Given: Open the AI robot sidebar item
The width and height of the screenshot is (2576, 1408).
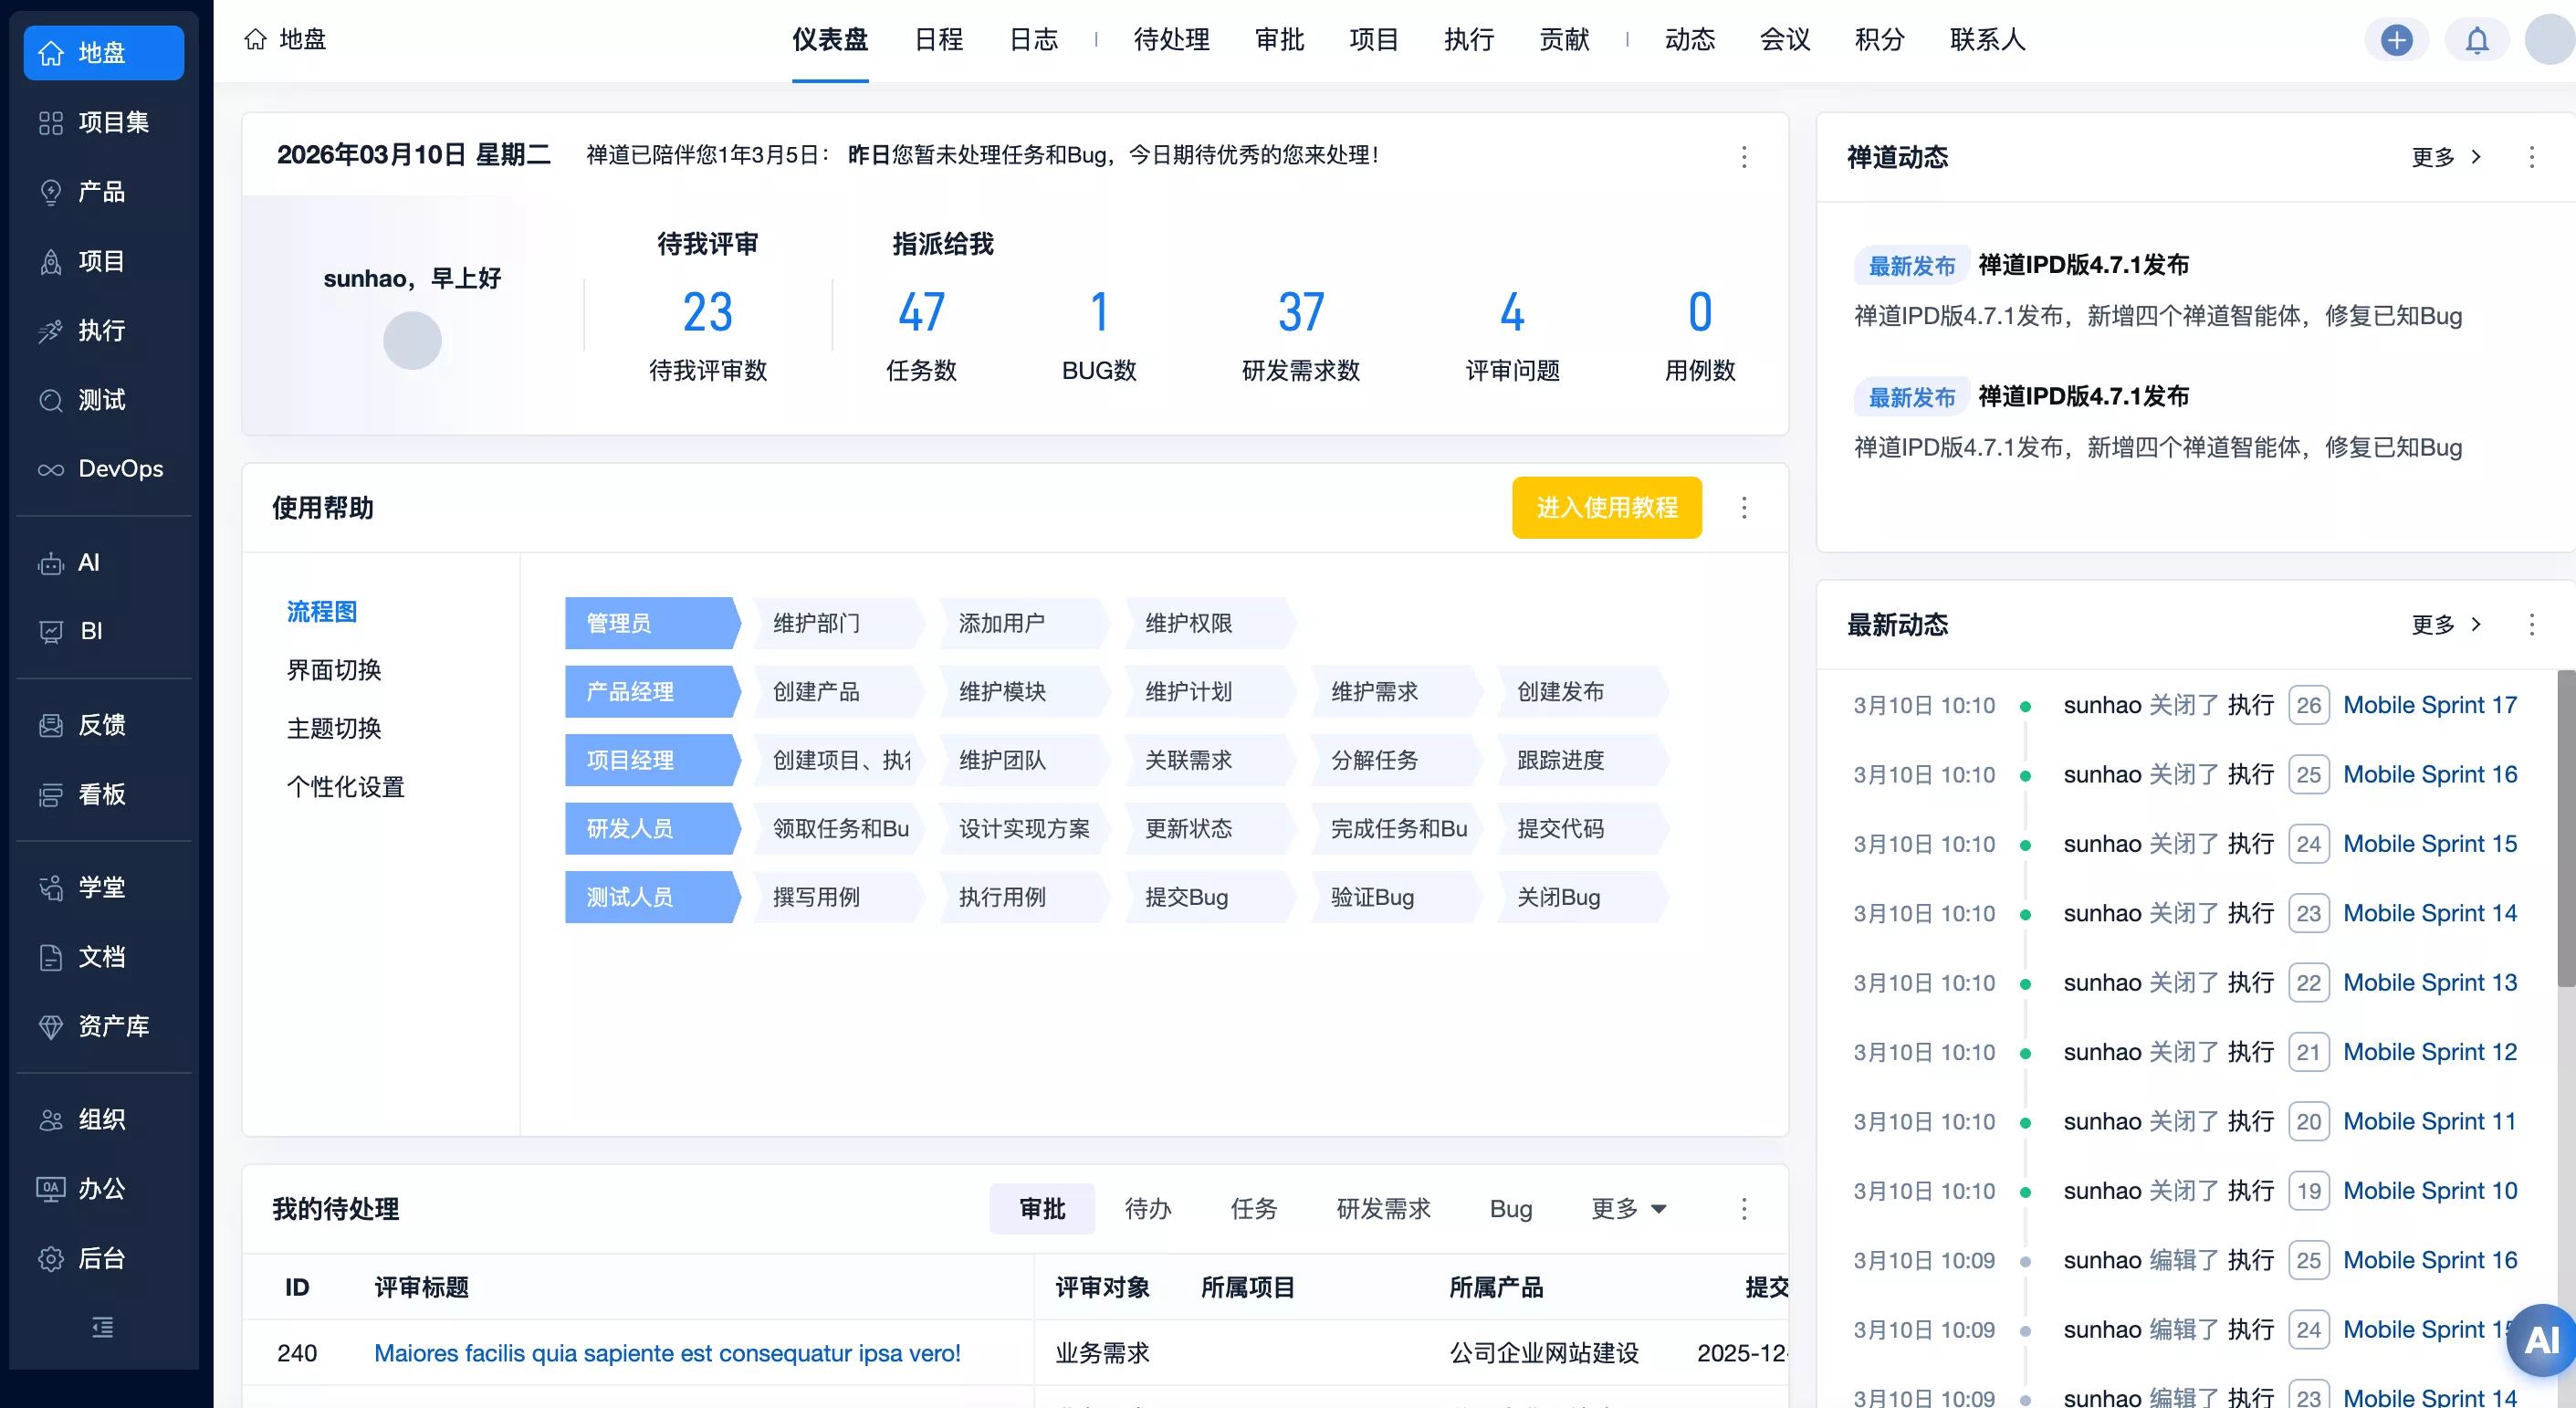Looking at the screenshot, I should (x=51, y=563).
